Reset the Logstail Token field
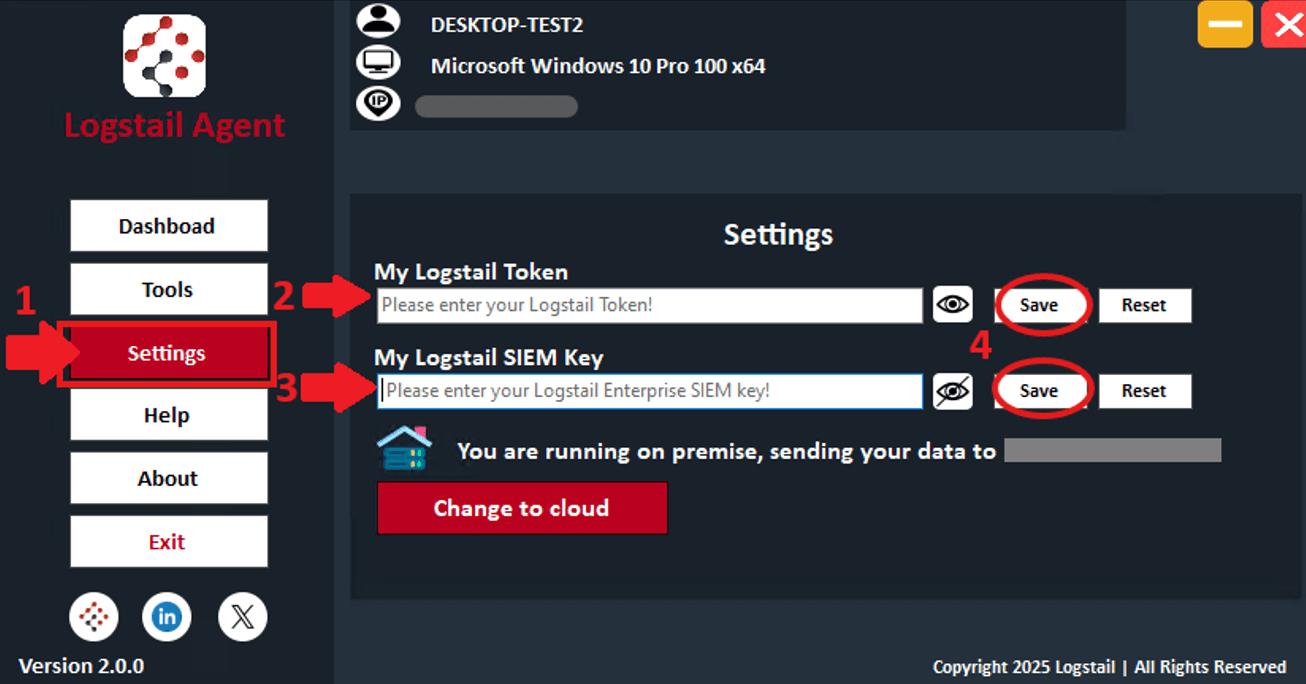The height and width of the screenshot is (684, 1306). pos(1145,305)
